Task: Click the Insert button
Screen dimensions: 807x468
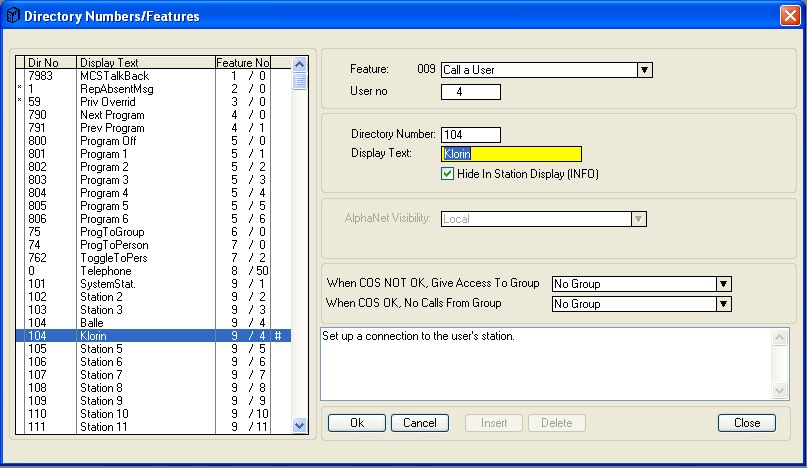Action: (494, 423)
